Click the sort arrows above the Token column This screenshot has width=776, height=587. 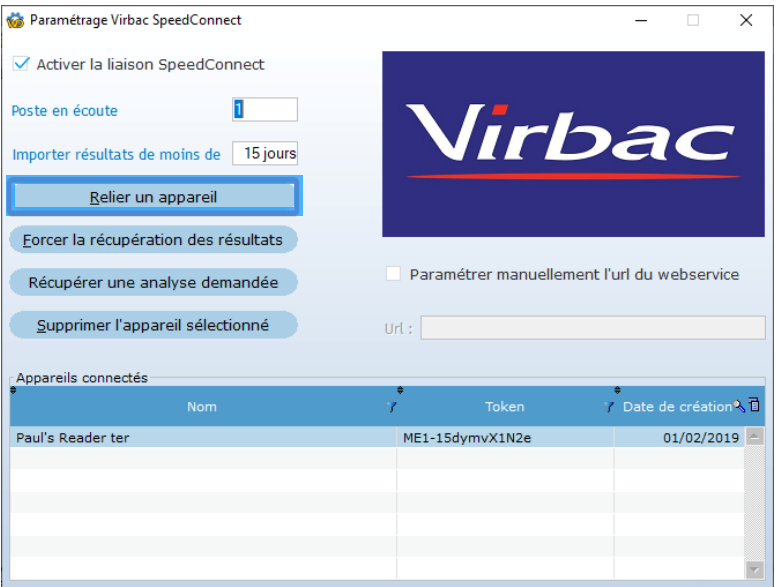pyautogui.click(x=400, y=390)
